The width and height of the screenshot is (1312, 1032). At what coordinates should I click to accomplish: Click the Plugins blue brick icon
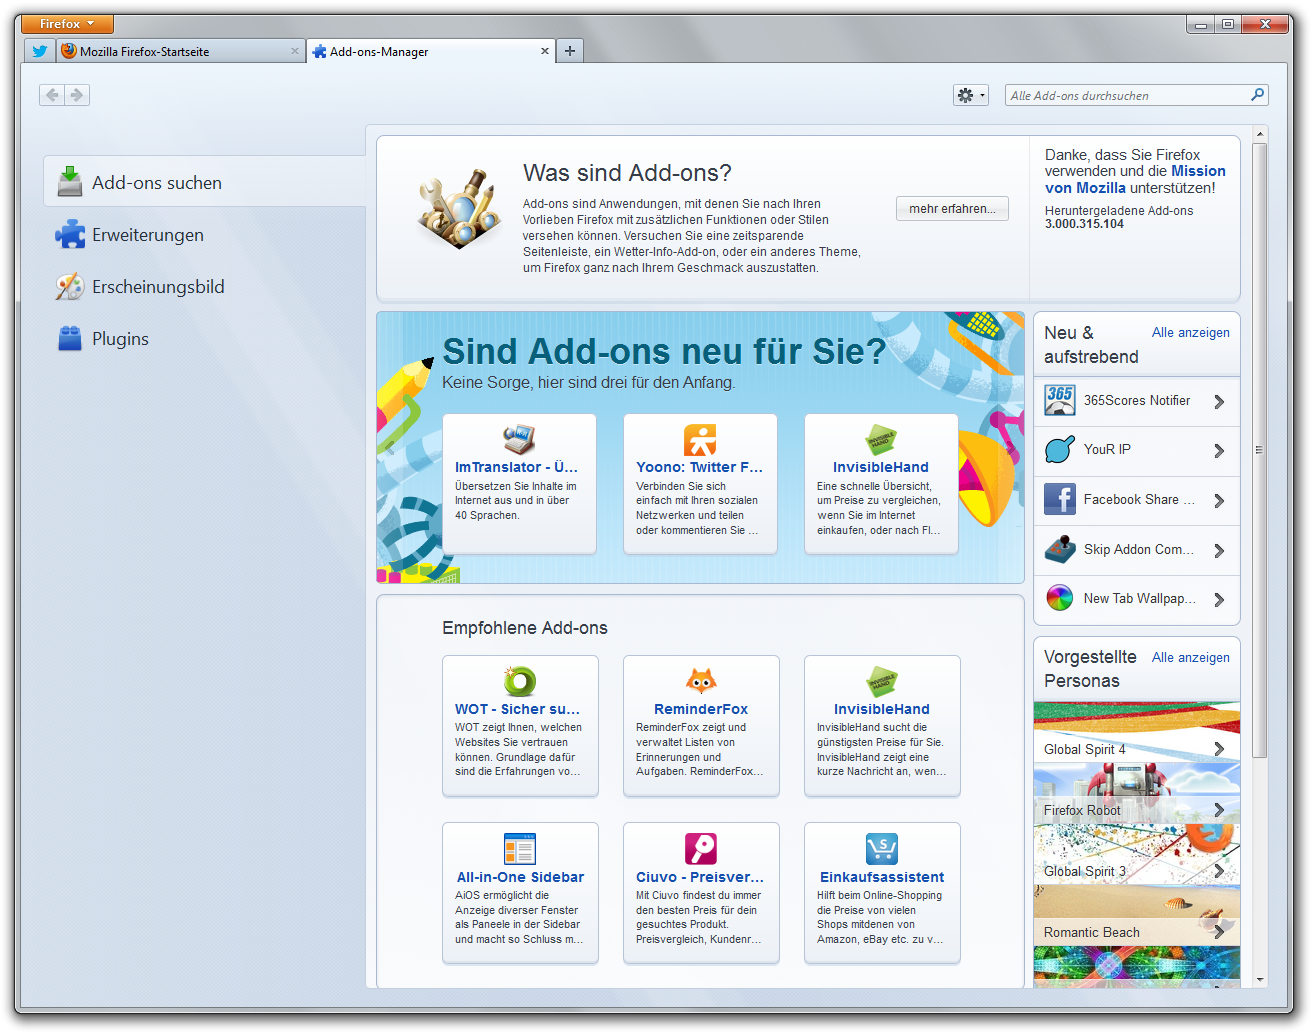click(70, 338)
